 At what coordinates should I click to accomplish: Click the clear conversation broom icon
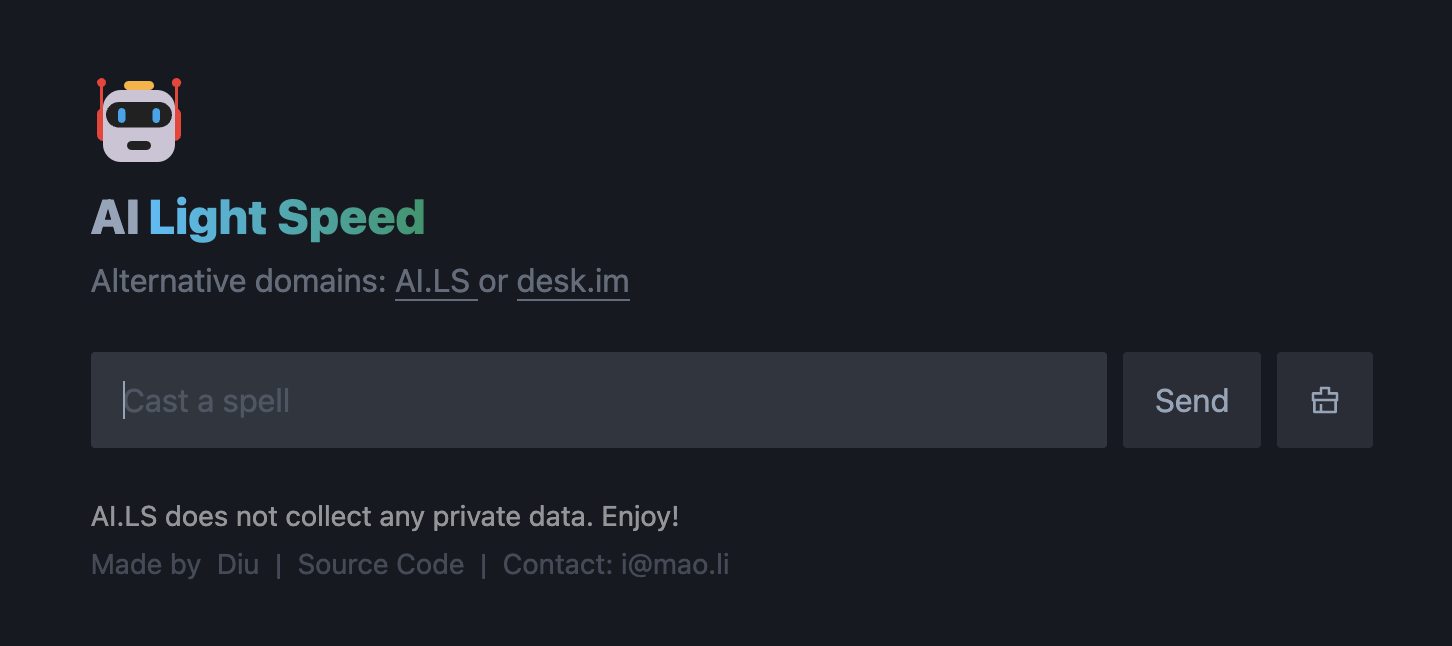1324,400
